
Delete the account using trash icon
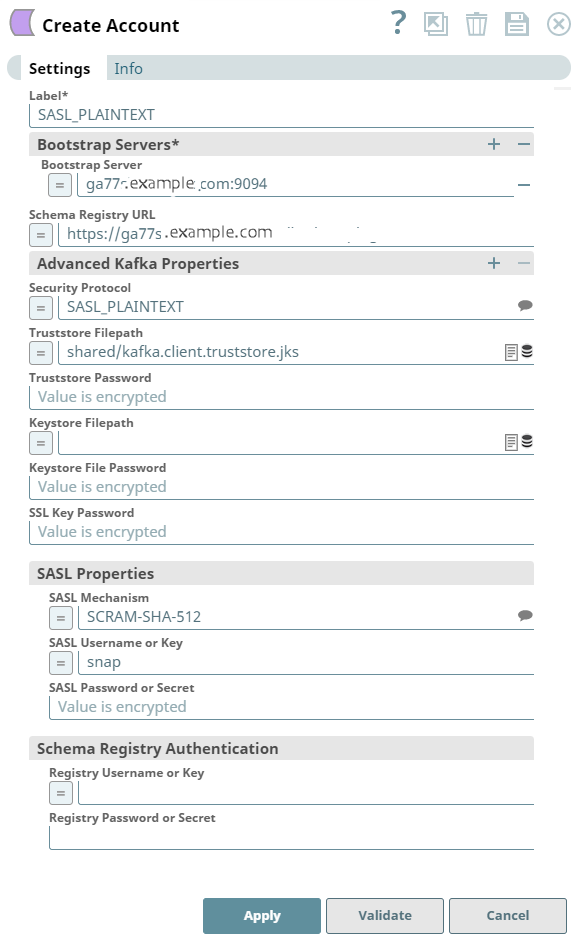click(476, 24)
